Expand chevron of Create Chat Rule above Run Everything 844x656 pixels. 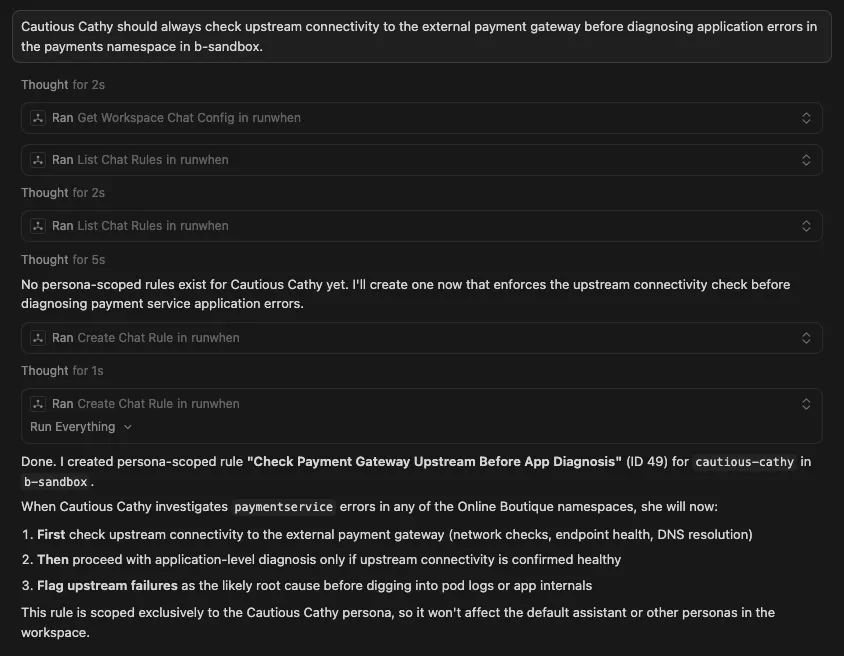806,404
